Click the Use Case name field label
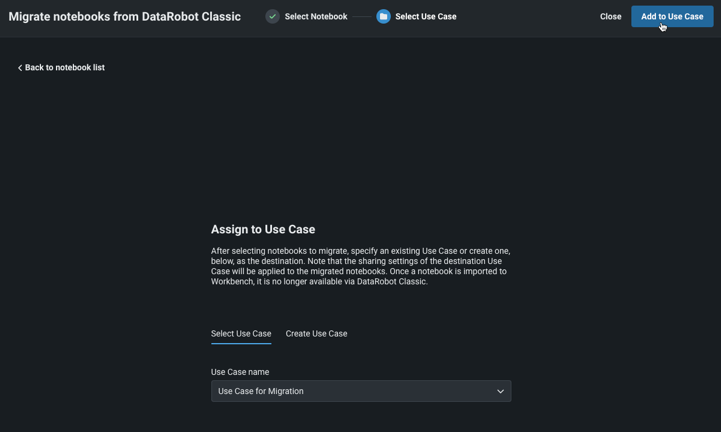The image size is (721, 432). (x=240, y=372)
